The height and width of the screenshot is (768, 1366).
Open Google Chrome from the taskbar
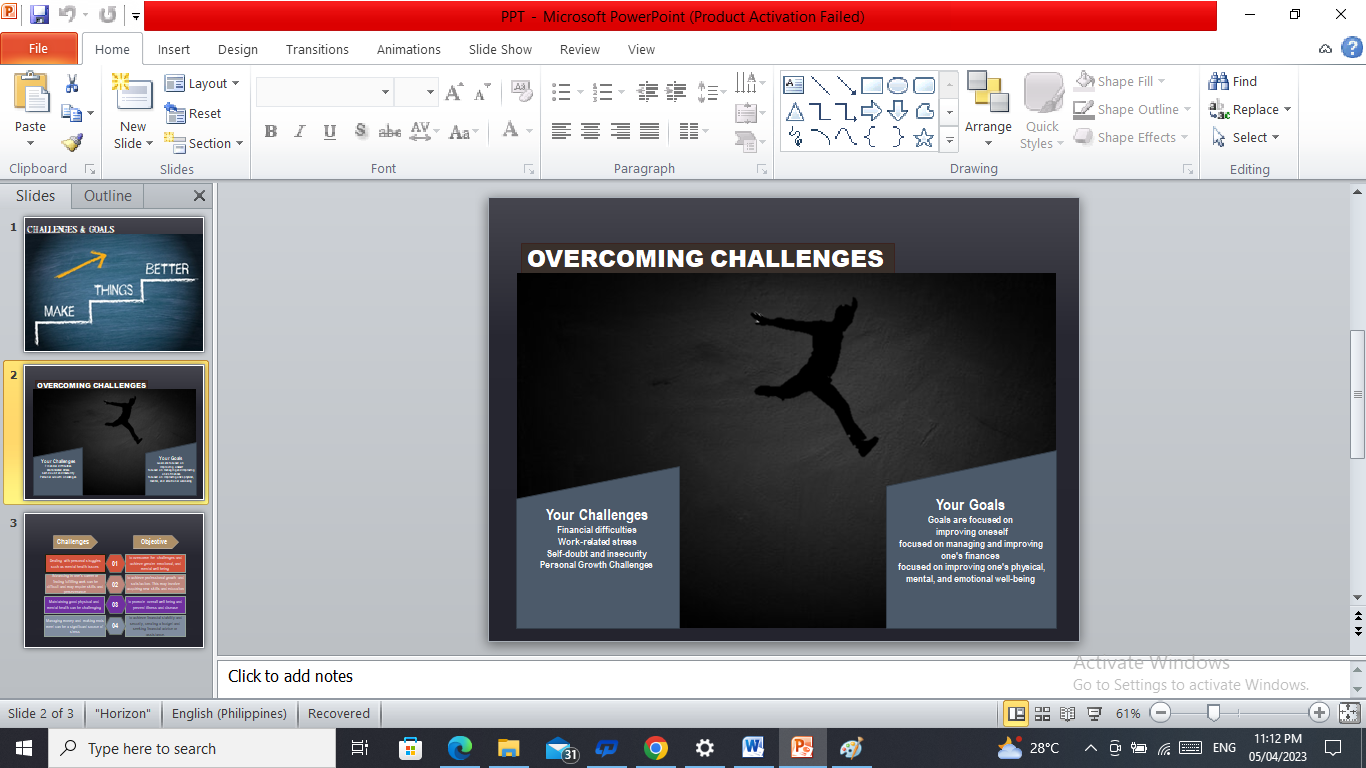click(656, 747)
